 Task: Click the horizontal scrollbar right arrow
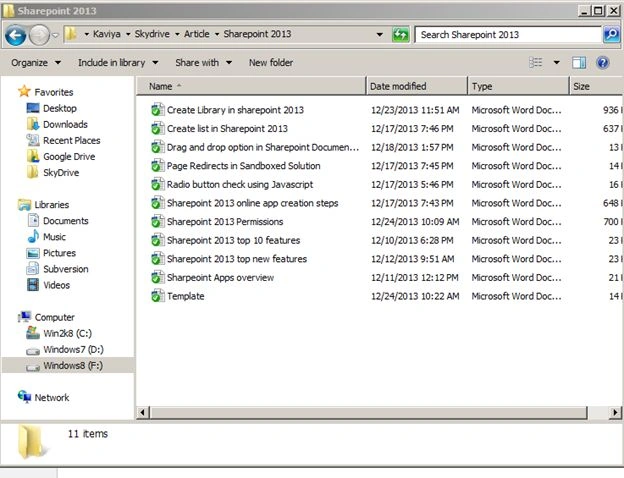coord(615,412)
